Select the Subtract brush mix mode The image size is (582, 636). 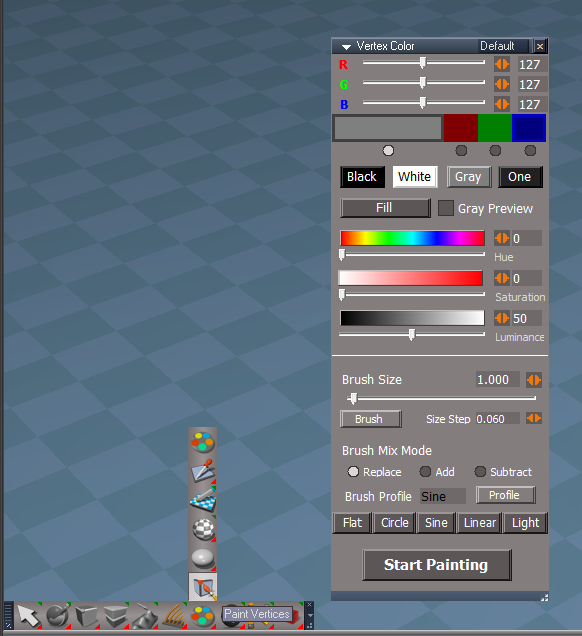pos(480,472)
